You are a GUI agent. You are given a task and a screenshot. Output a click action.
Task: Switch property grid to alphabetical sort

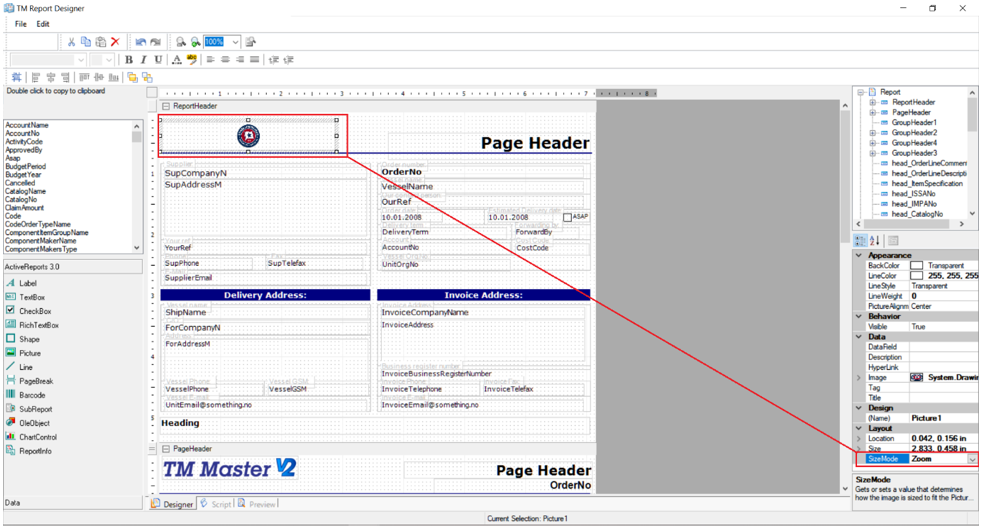point(875,241)
